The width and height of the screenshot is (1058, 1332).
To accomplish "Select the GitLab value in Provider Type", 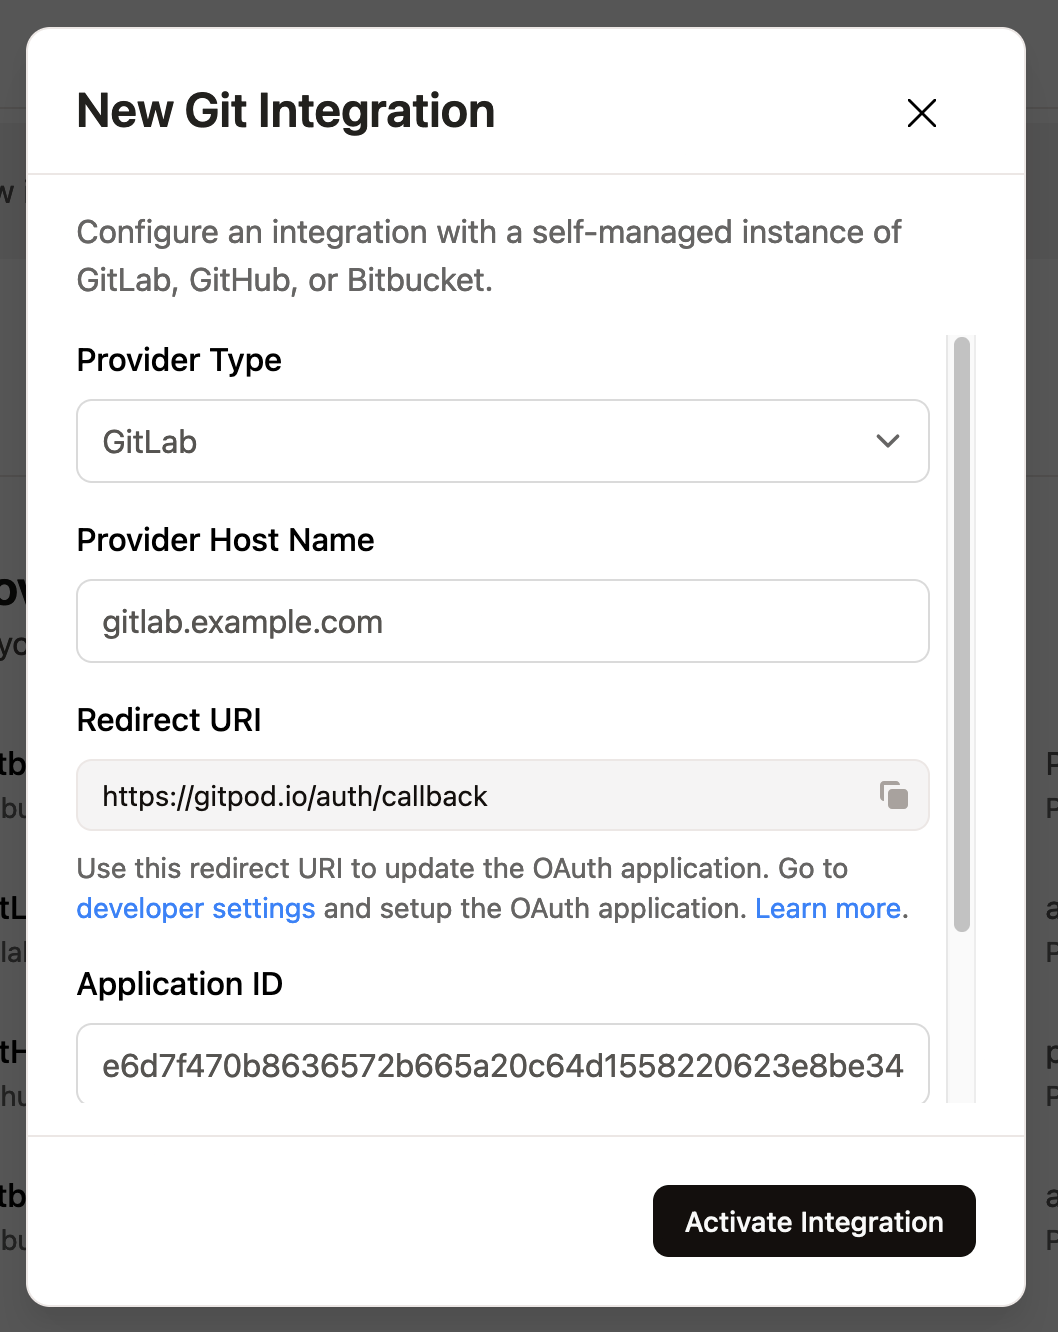I will 150,442.
